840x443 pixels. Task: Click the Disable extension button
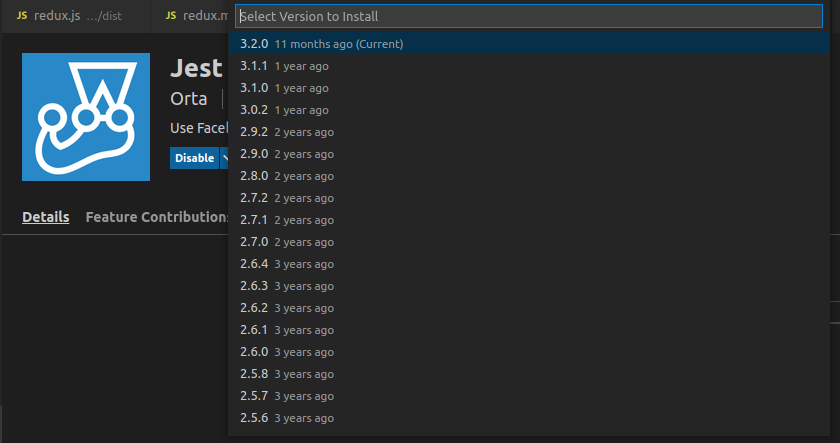194,158
